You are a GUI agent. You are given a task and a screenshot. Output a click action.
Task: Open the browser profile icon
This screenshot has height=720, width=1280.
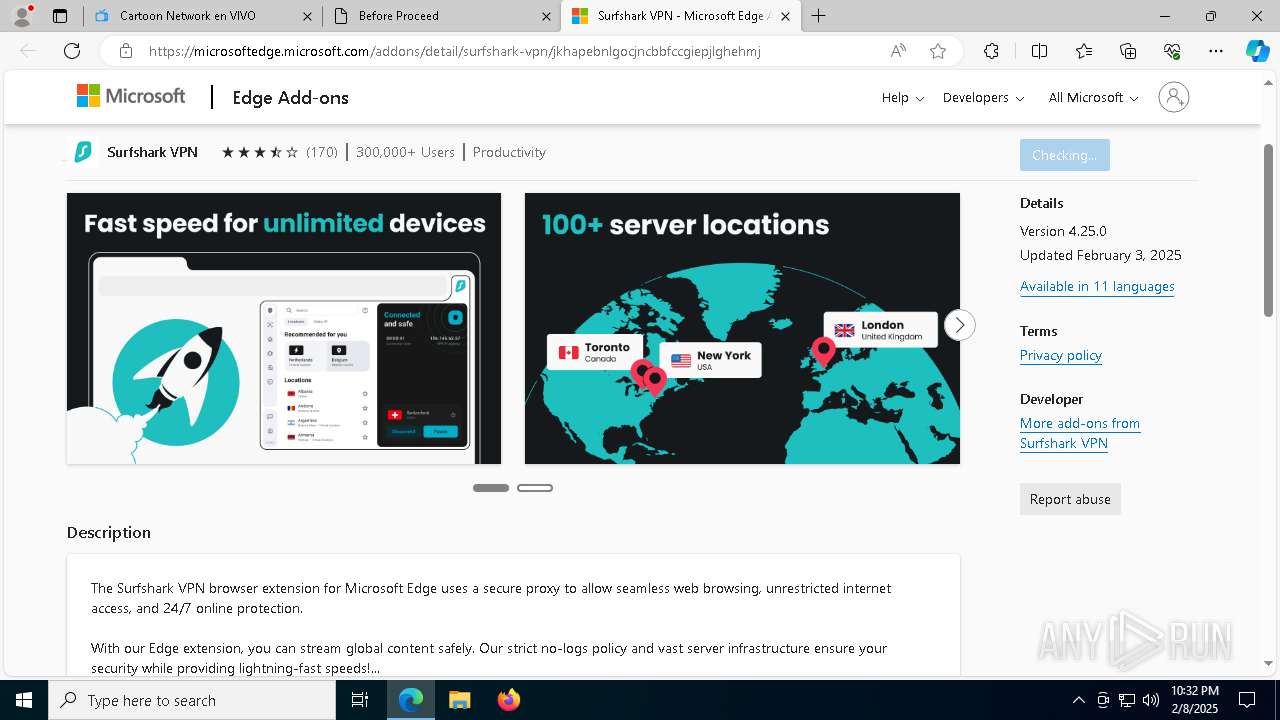(x=22, y=16)
